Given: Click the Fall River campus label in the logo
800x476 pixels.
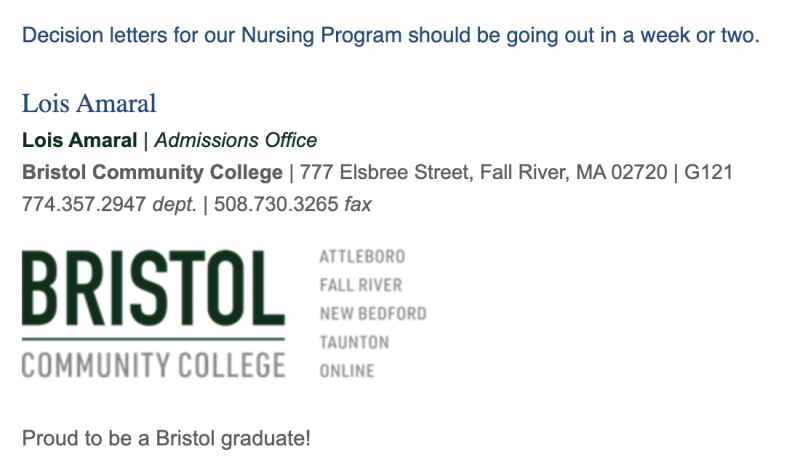Looking at the screenshot, I should point(361,285).
